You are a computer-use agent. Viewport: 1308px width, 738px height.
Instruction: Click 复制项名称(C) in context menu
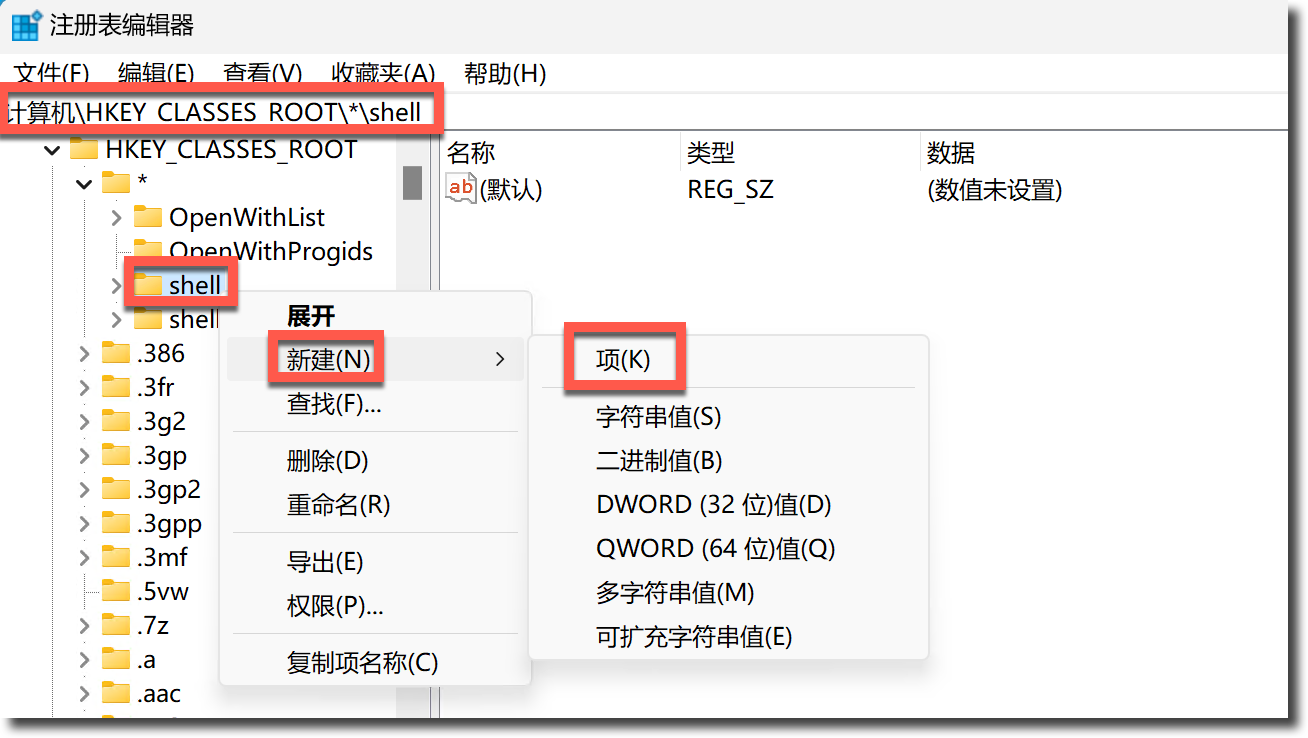362,662
